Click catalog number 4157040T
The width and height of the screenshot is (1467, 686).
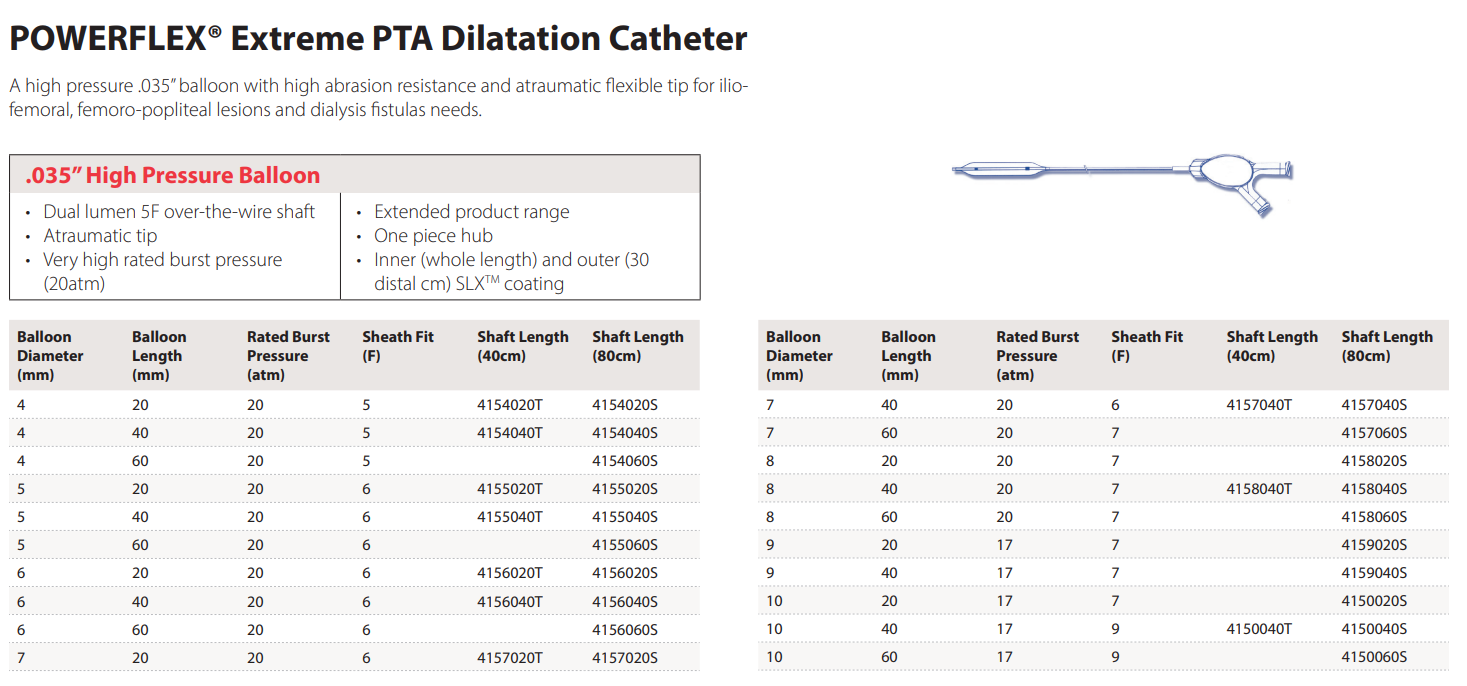tap(1259, 405)
